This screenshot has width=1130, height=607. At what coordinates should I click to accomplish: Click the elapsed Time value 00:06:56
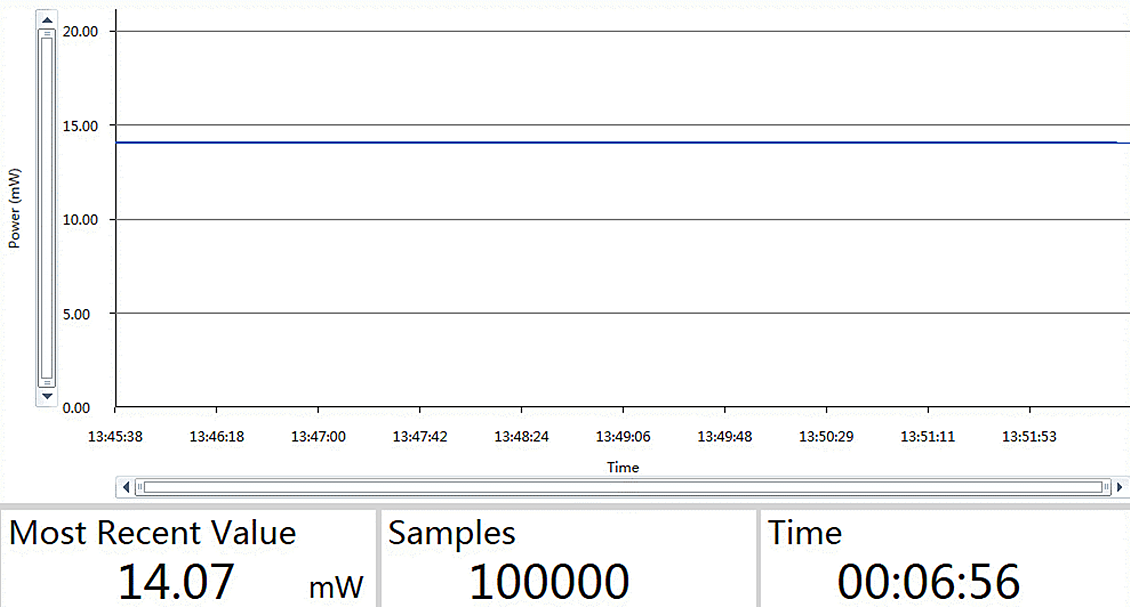point(928,582)
